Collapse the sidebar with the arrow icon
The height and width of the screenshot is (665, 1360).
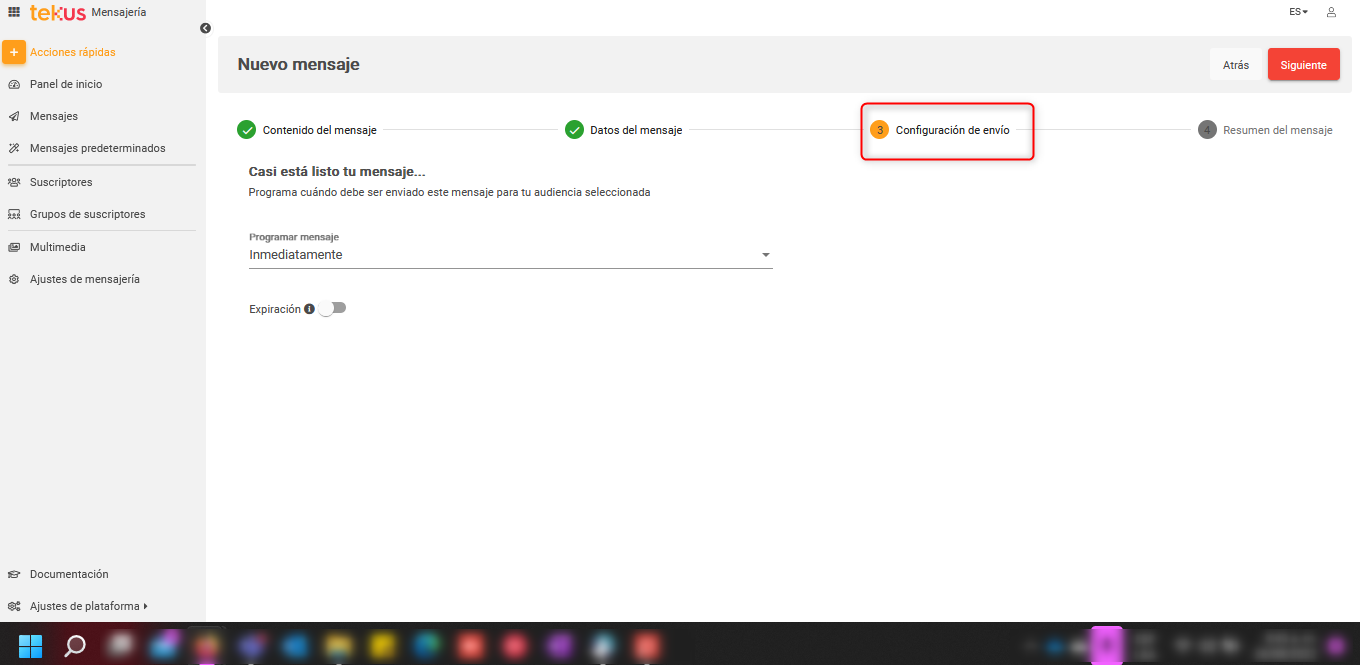tap(205, 28)
